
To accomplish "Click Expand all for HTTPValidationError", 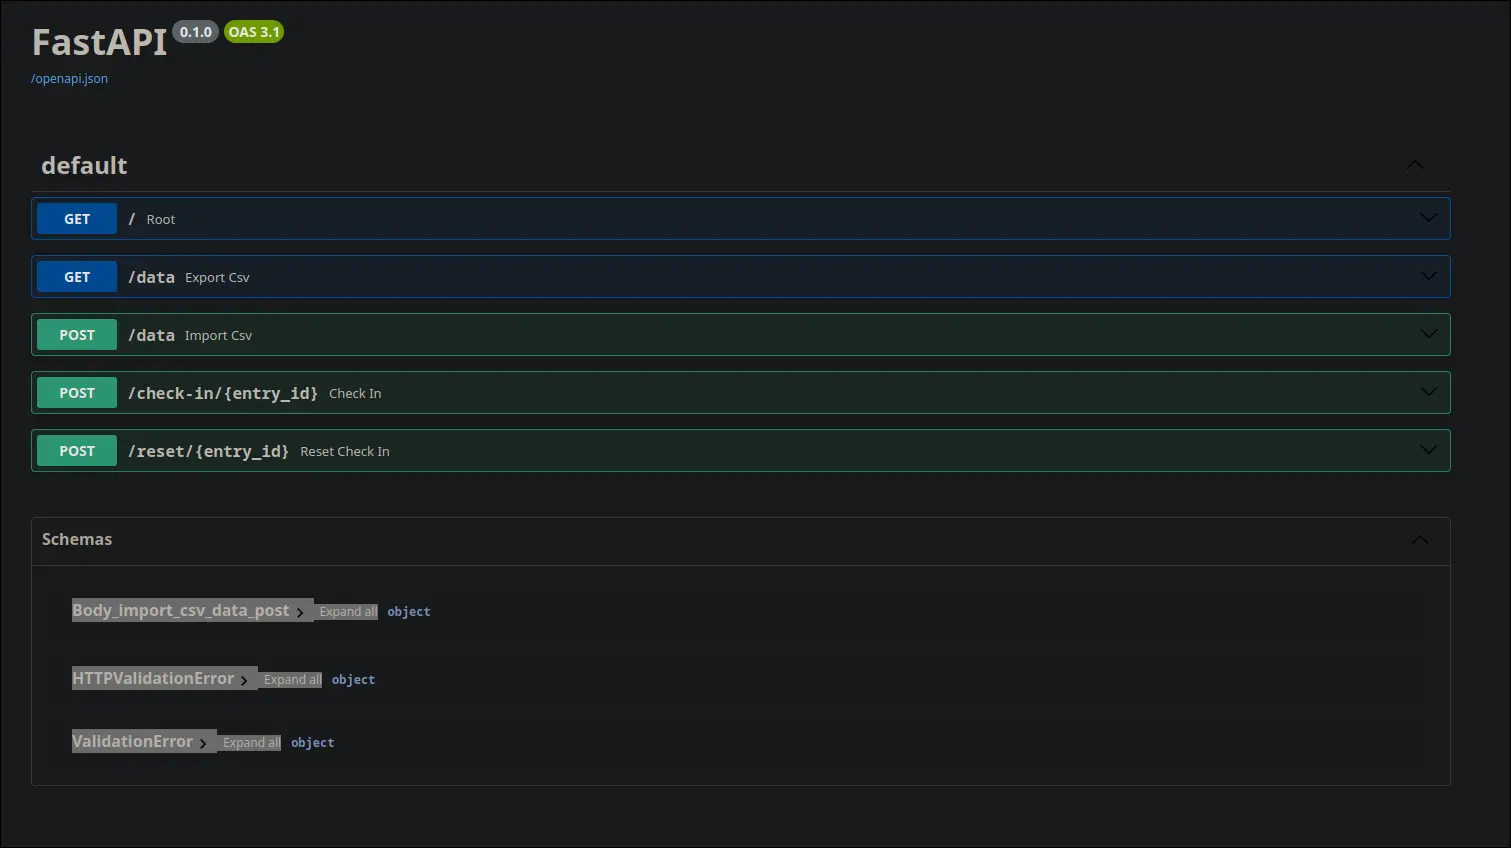I will pyautogui.click(x=292, y=680).
